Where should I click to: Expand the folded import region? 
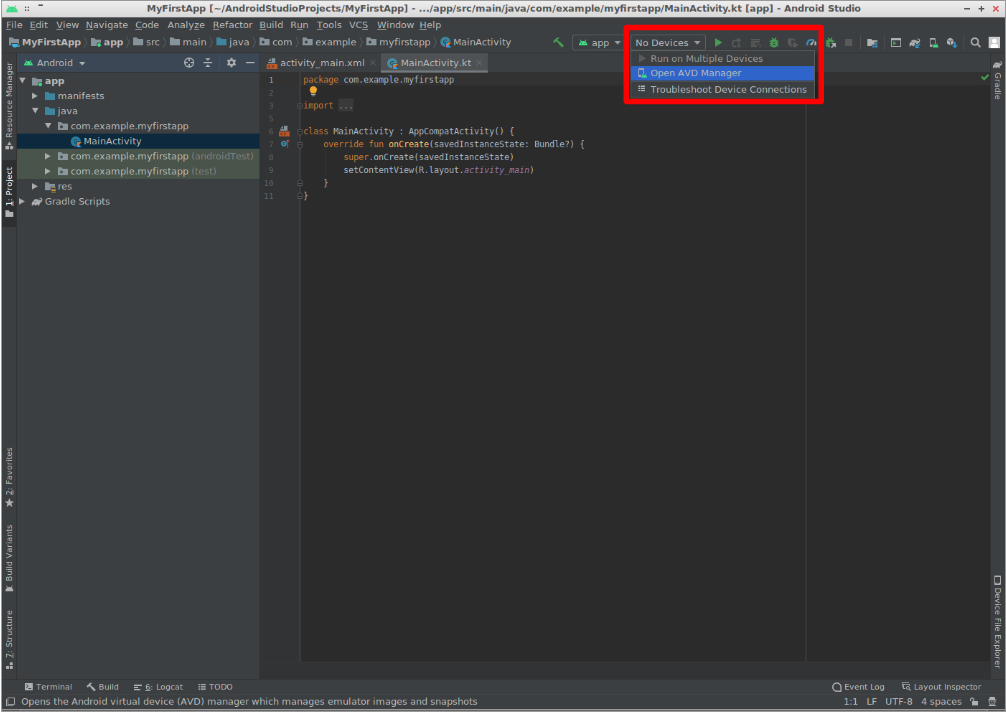pyautogui.click(x=346, y=106)
